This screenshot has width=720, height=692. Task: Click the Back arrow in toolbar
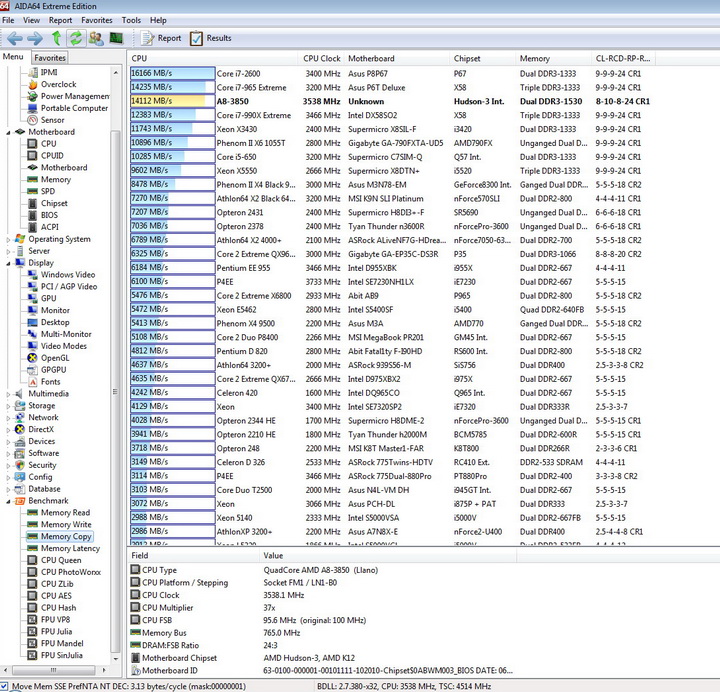[14, 38]
